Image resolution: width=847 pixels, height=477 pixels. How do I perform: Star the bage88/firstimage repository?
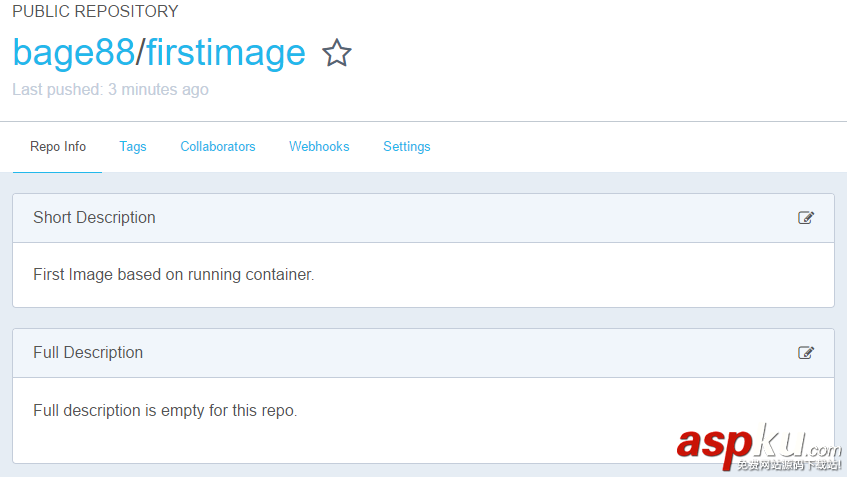pos(337,53)
